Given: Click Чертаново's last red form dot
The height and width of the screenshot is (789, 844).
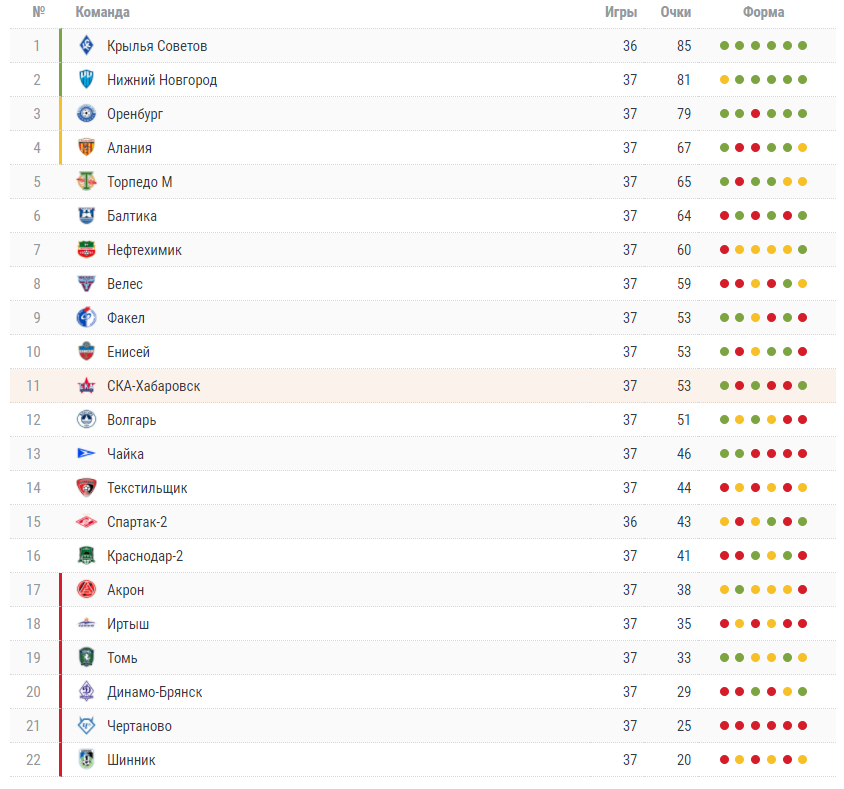Looking at the screenshot, I should (x=803, y=725).
